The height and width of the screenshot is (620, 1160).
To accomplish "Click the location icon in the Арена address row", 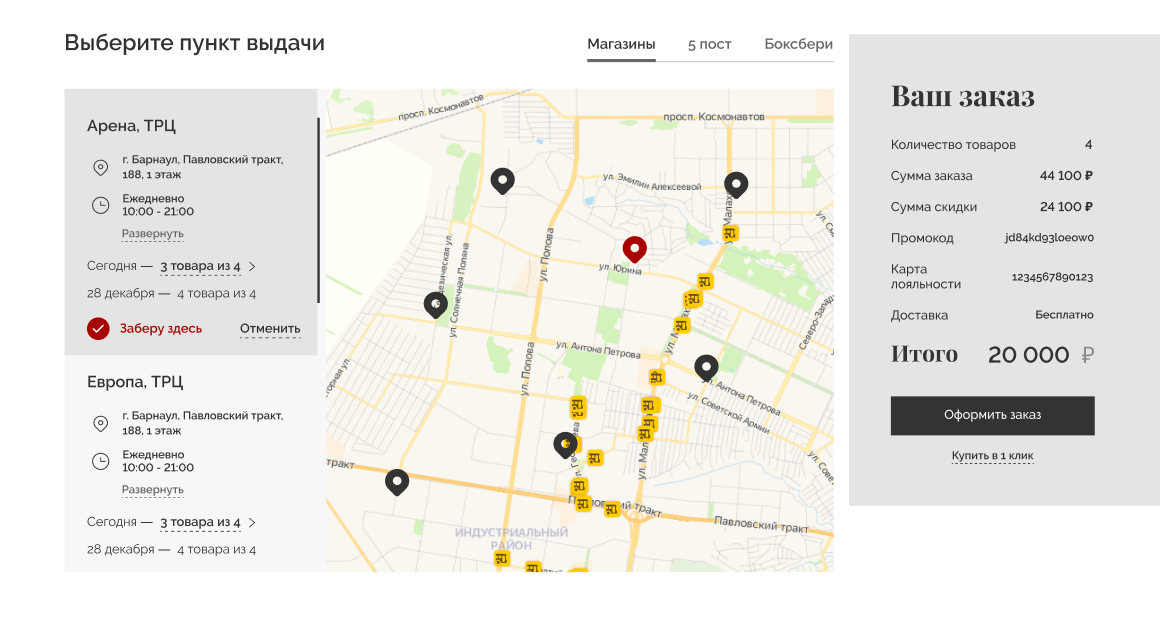I will pyautogui.click(x=100, y=167).
